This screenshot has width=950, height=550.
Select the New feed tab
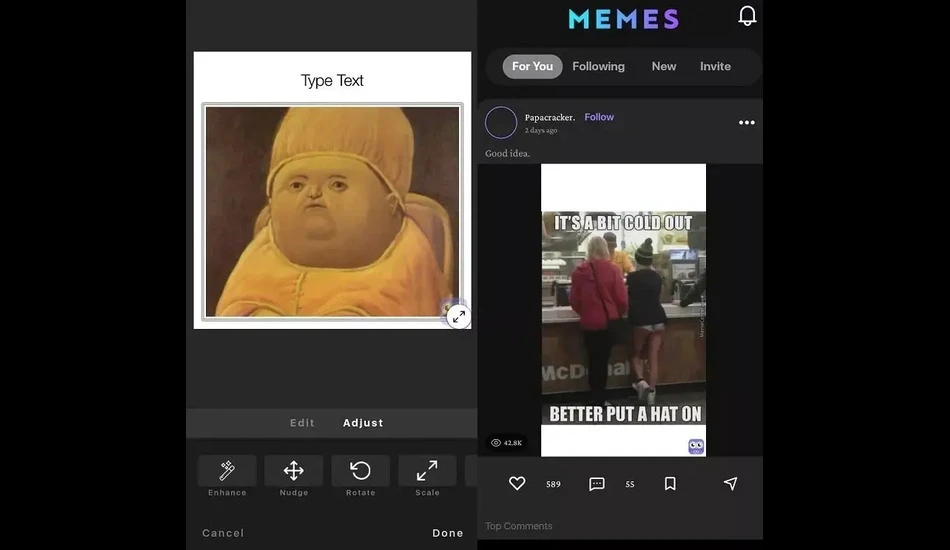[663, 66]
